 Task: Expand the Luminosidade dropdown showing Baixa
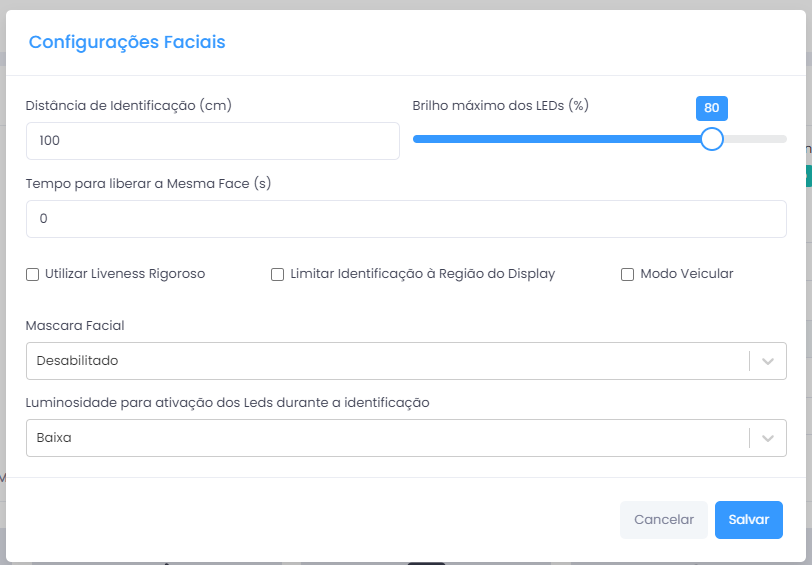[406, 438]
